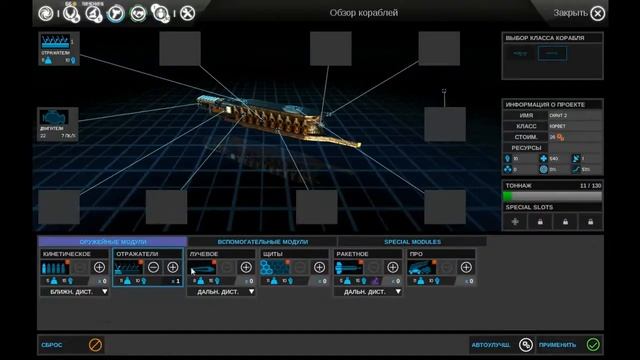Click the deflector module icon in list
Image resolution: width=640 pixels, height=360 pixels.
pyautogui.click(x=128, y=267)
